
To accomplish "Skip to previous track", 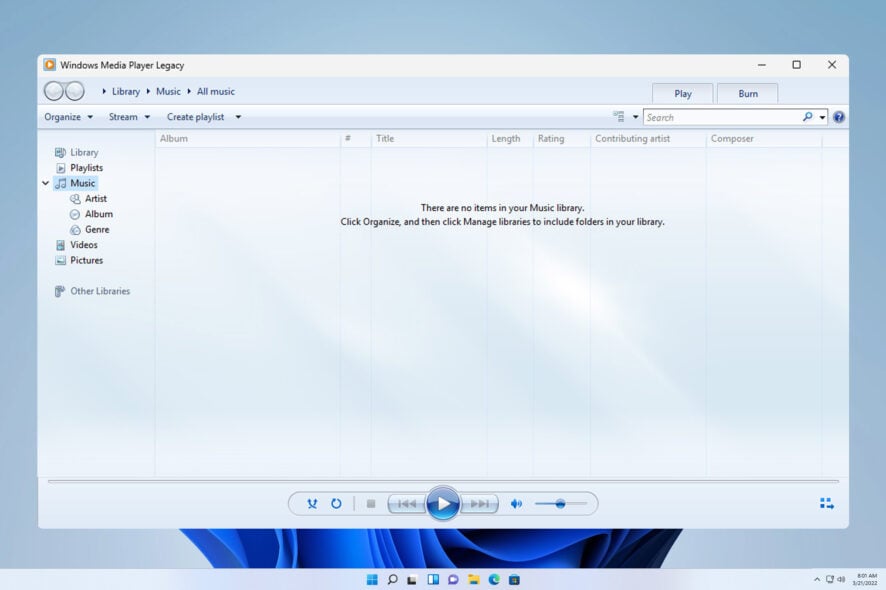I will 406,503.
